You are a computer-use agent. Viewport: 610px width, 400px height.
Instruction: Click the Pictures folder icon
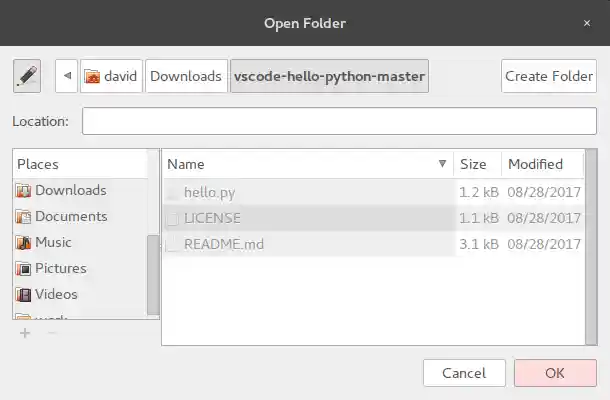tap(23, 269)
